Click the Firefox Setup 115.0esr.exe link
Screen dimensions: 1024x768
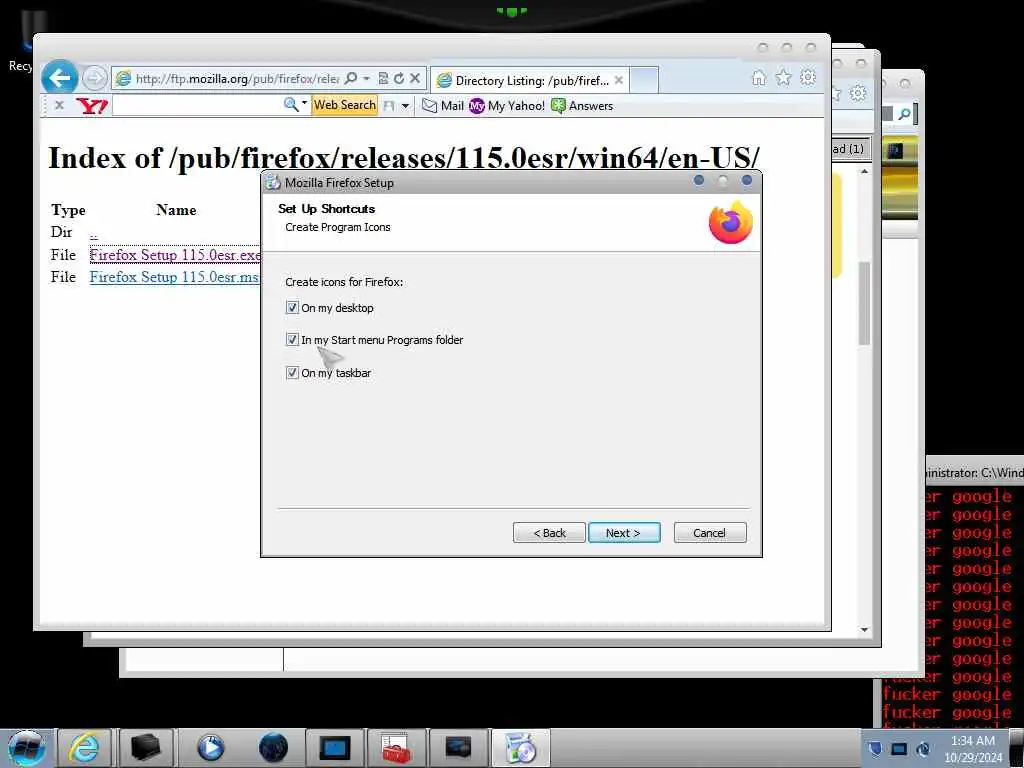(175, 255)
